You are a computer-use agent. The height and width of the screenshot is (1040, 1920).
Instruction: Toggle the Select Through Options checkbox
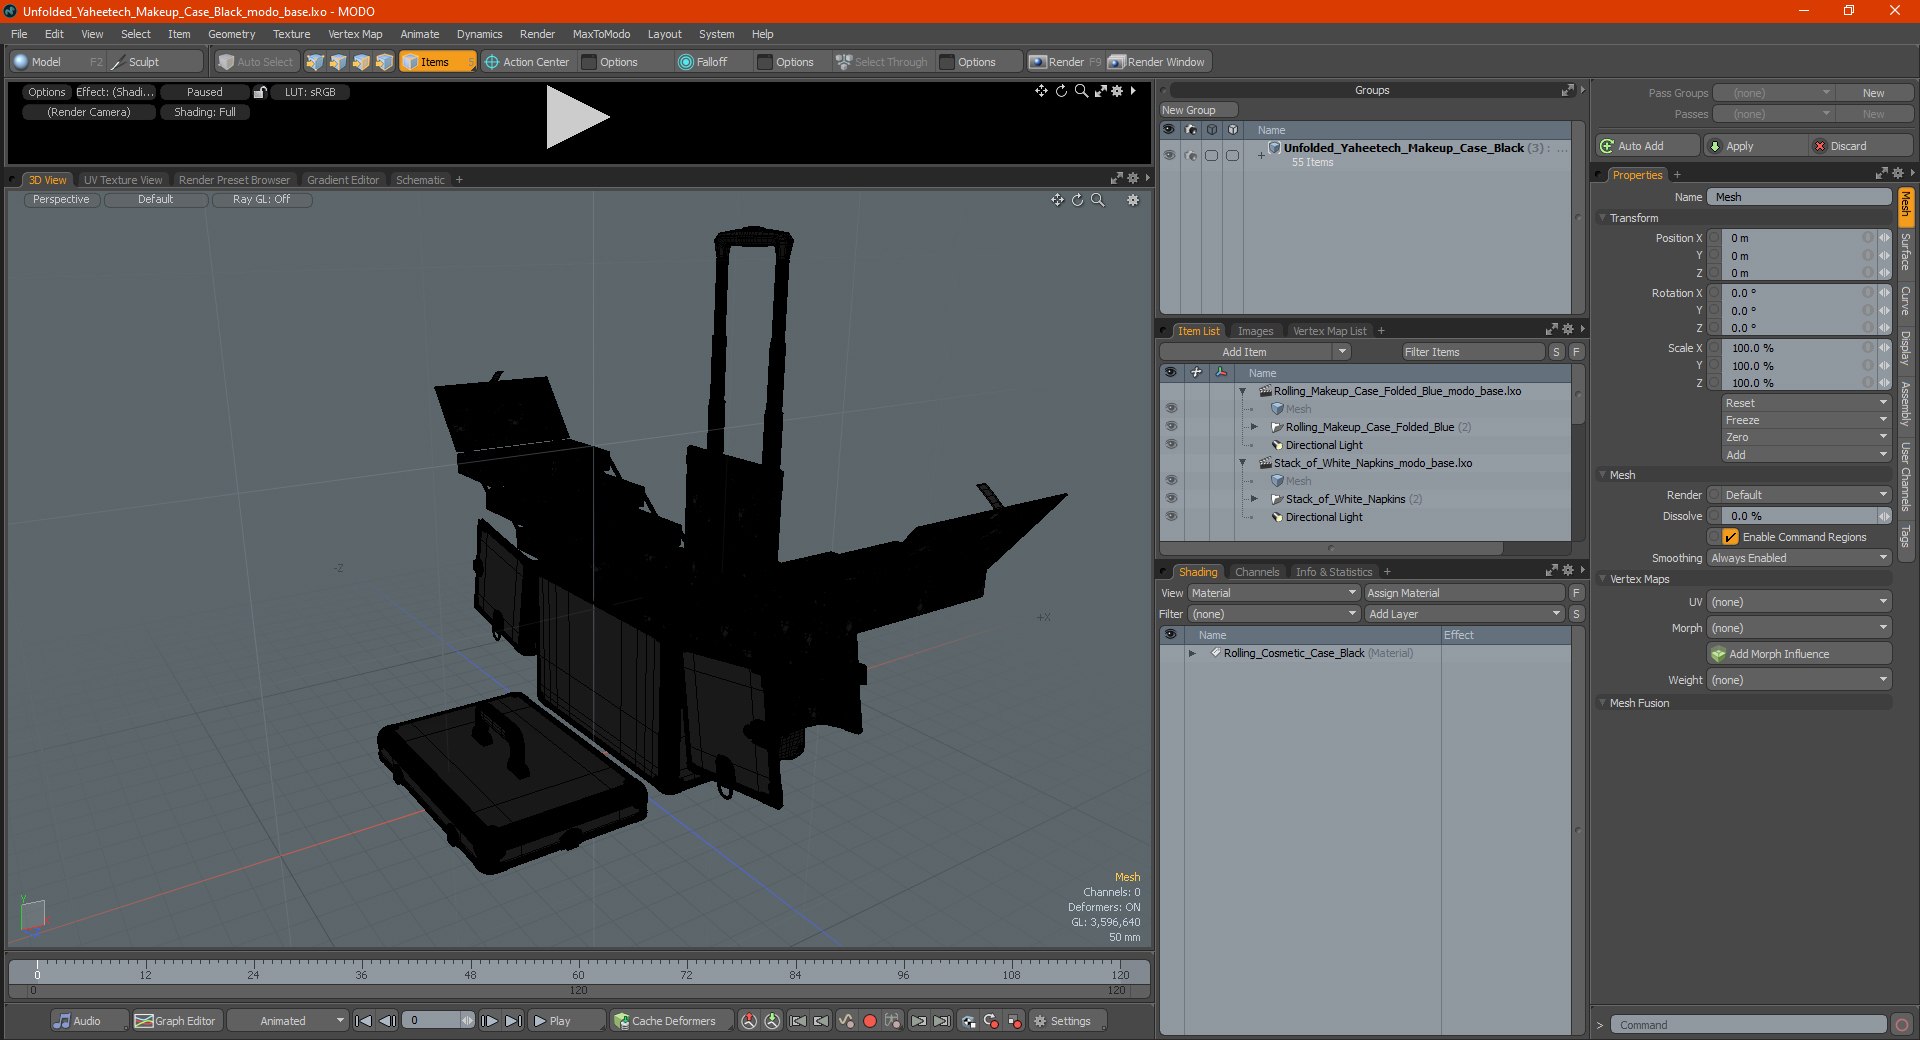(x=947, y=62)
